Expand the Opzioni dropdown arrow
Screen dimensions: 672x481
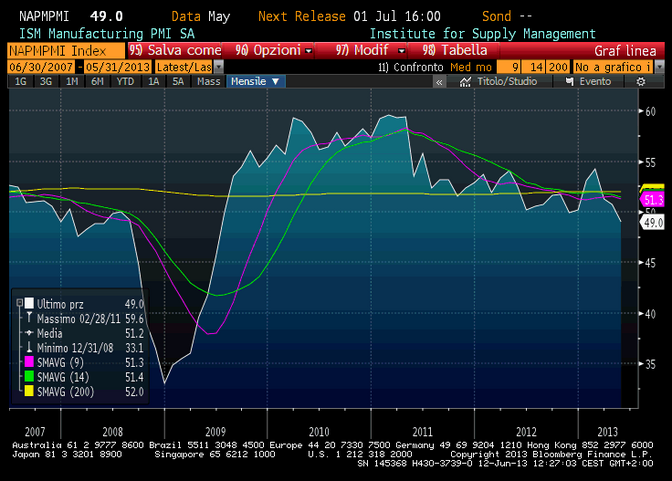[x=309, y=49]
